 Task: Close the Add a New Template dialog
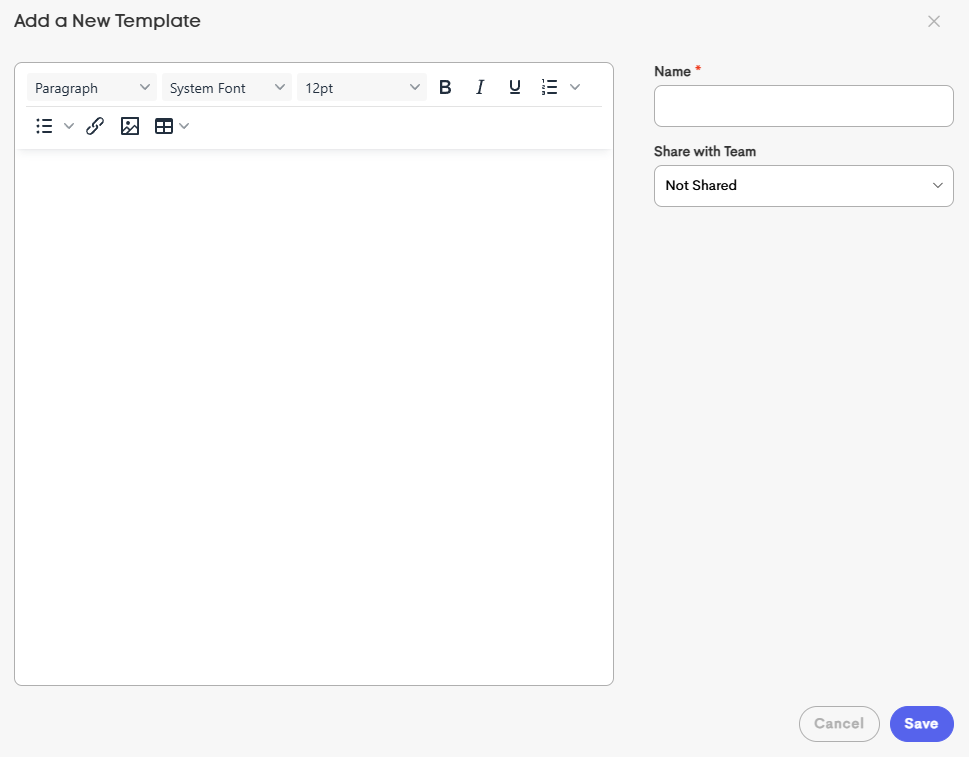pos(934,22)
